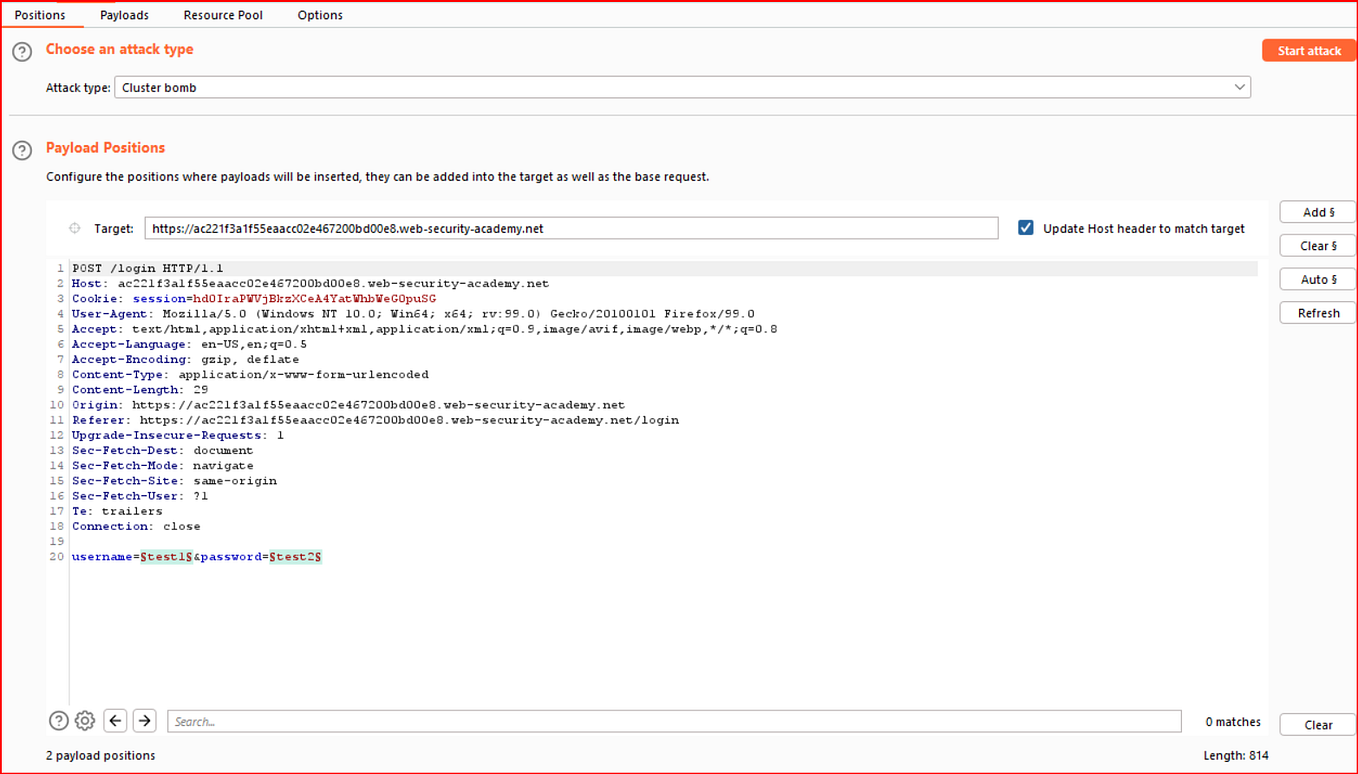
Task: Clear the search with bottom Clear button
Action: 1317,724
